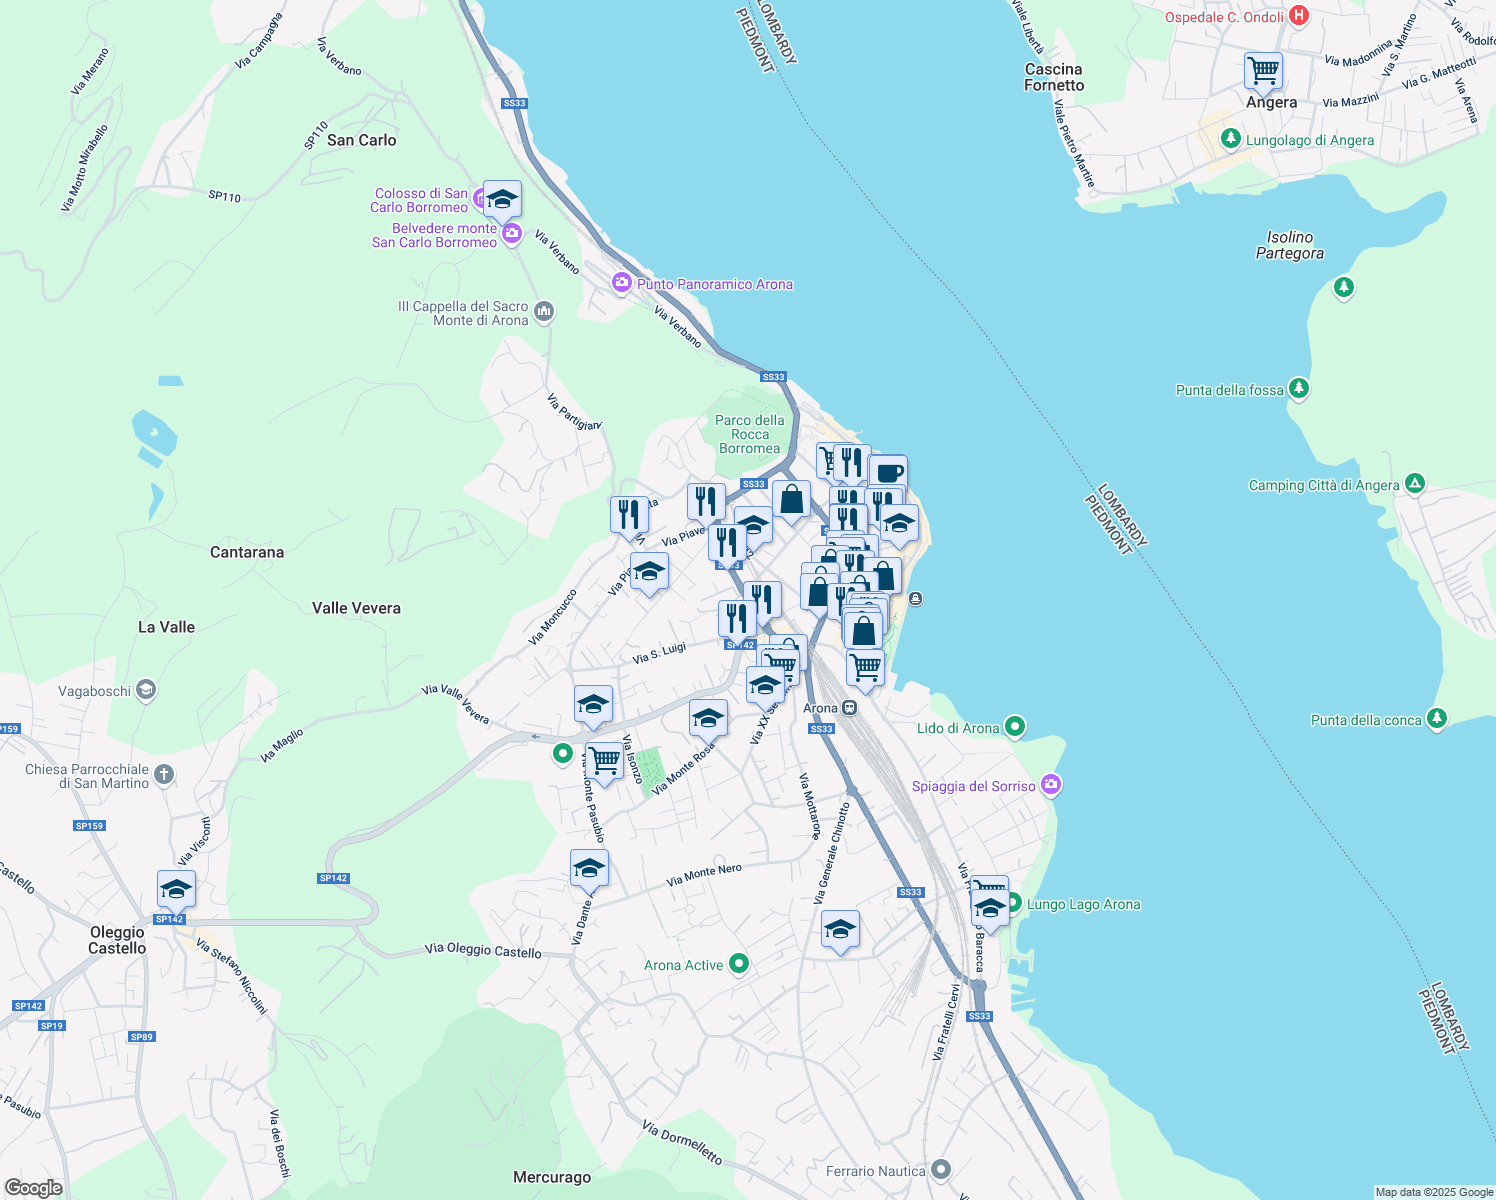
Task: Click the Via Maglio street label
Action: 282,746
